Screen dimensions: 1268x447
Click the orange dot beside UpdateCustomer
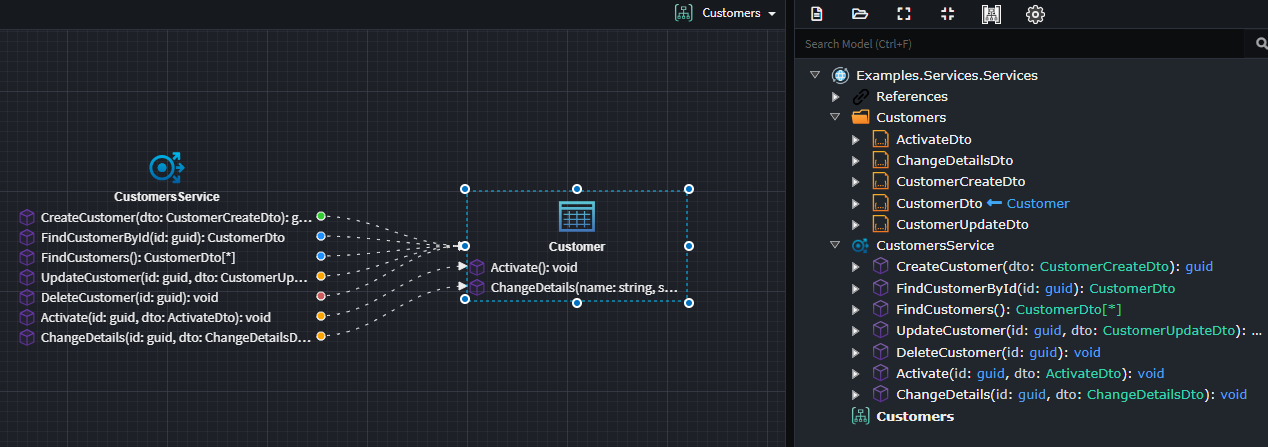pos(321,276)
